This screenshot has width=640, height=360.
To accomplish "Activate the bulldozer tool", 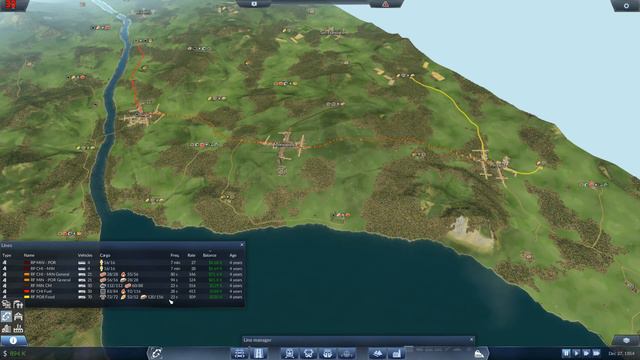I will point(480,353).
